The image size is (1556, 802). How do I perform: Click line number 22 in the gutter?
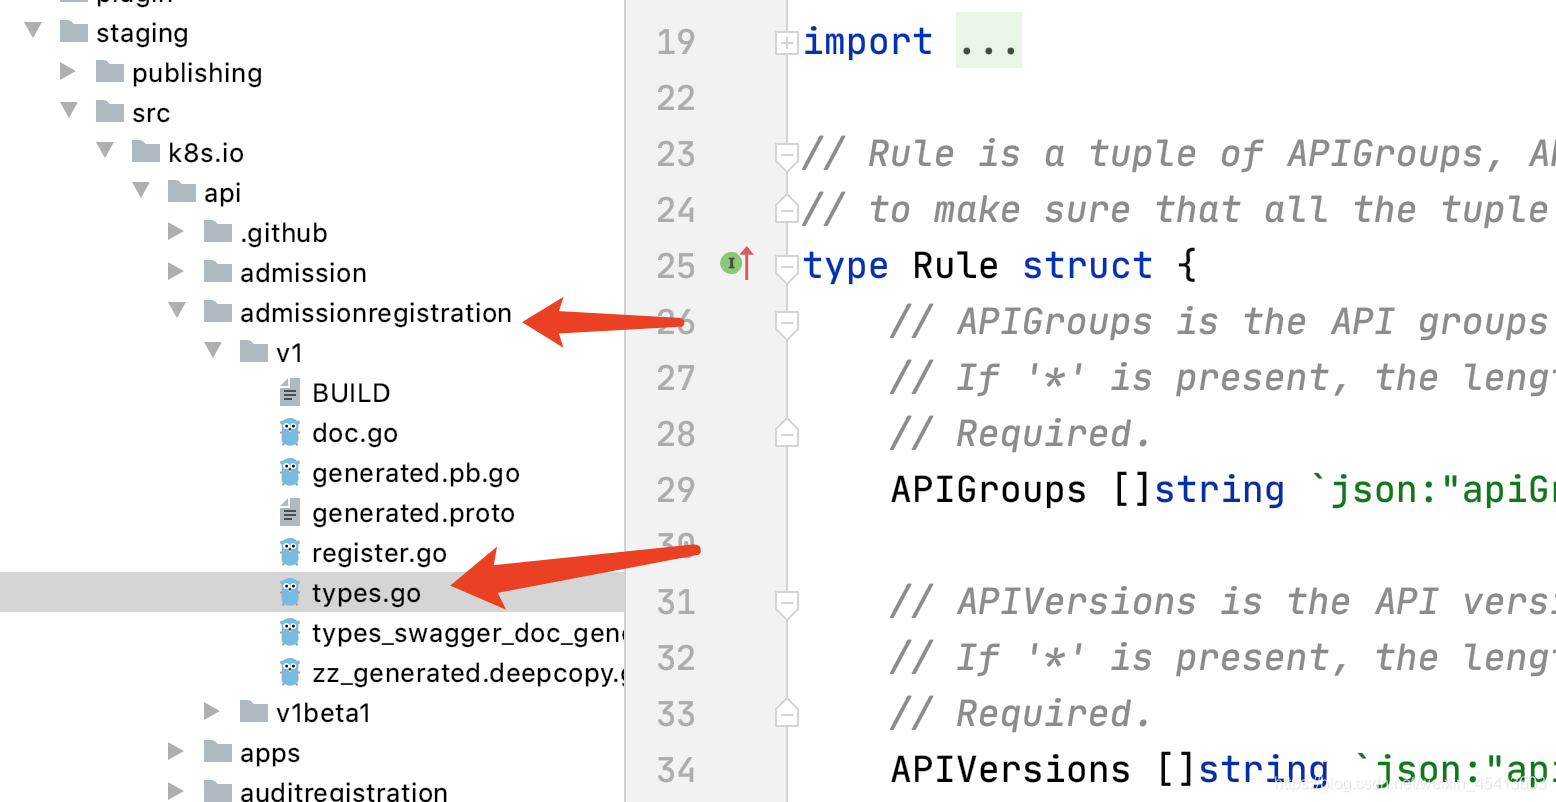(x=675, y=98)
